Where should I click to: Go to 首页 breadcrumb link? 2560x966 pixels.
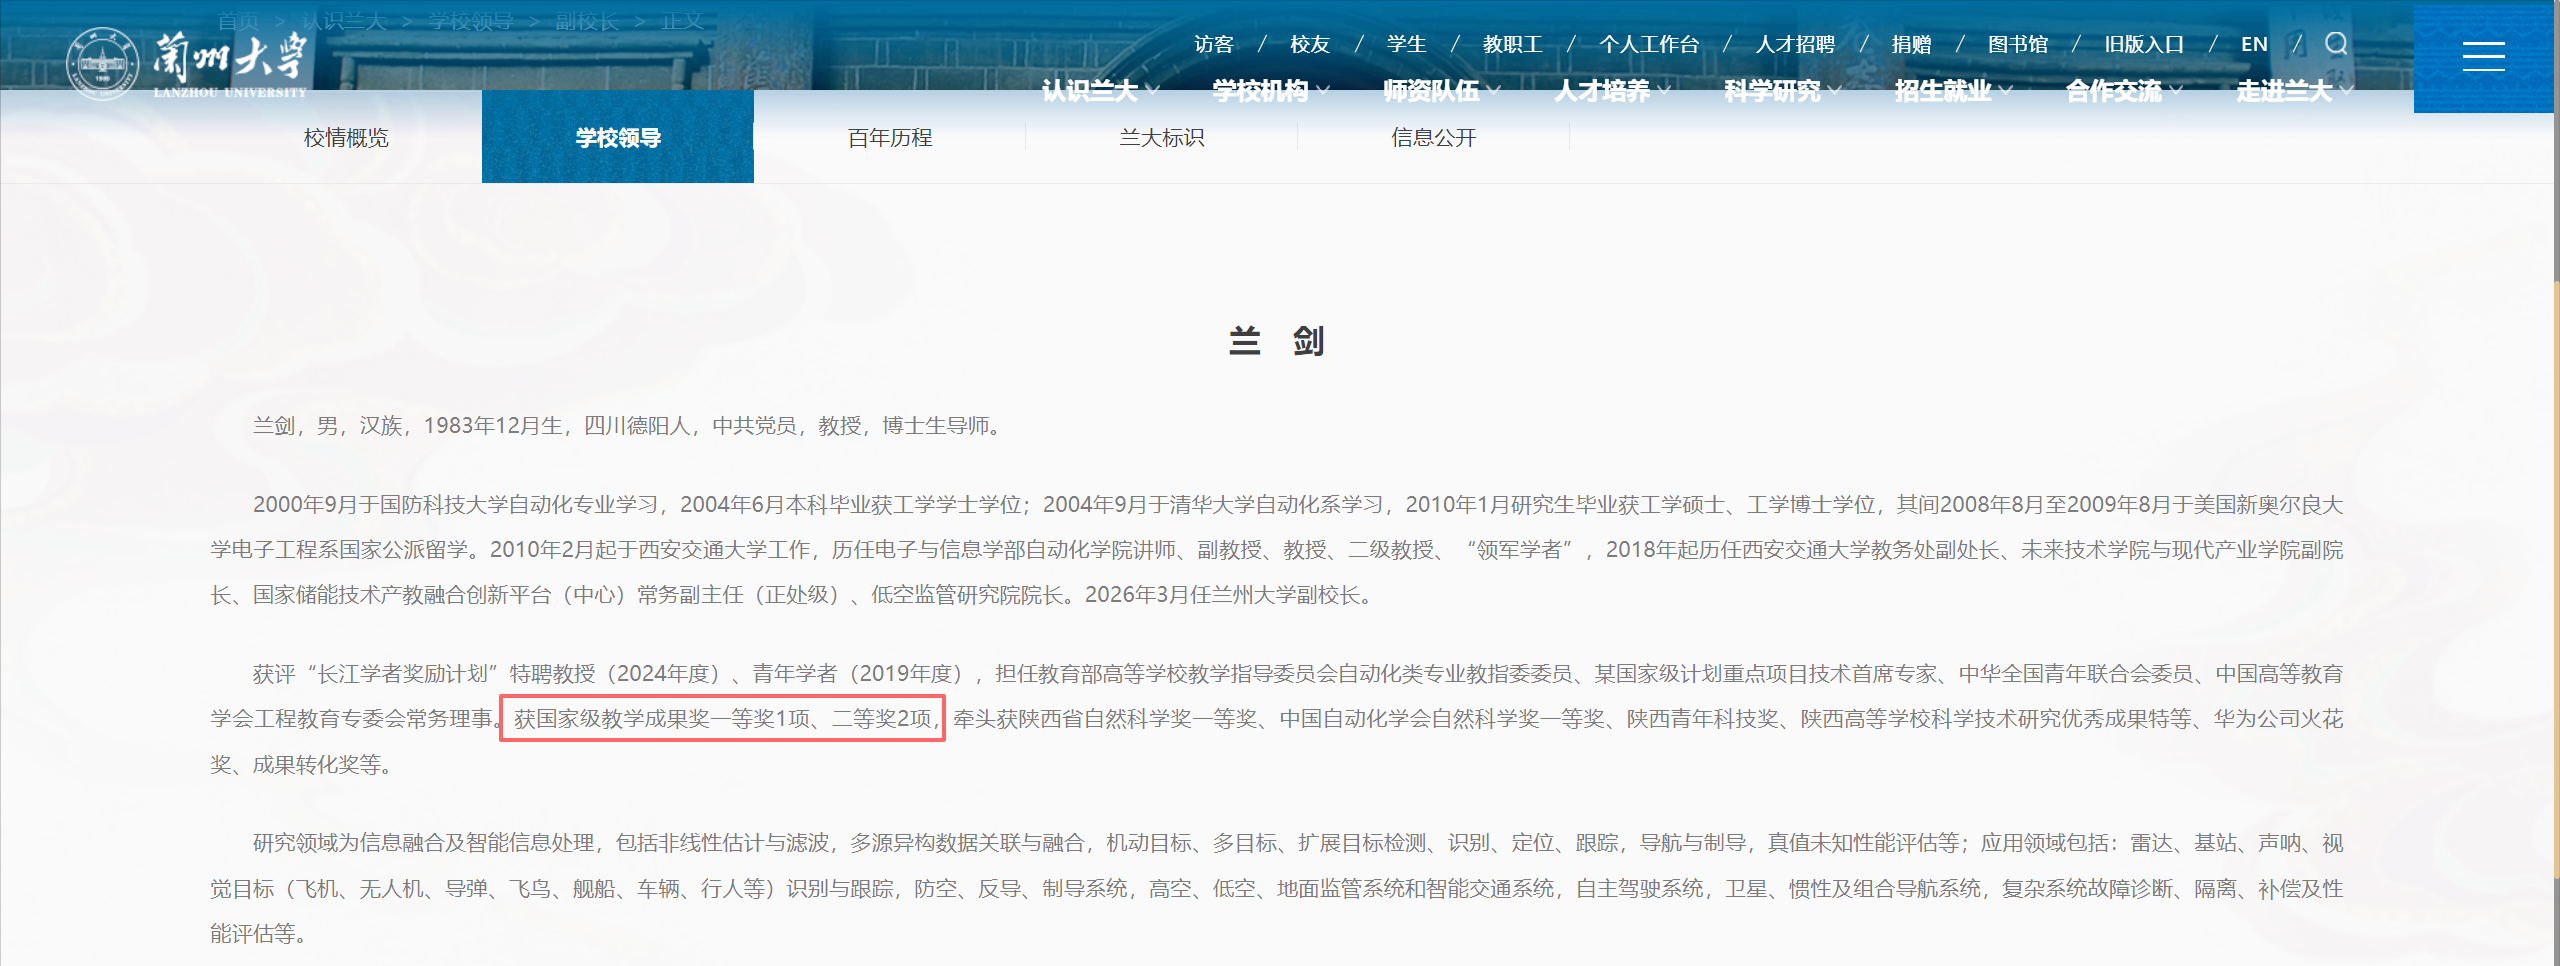(x=238, y=21)
